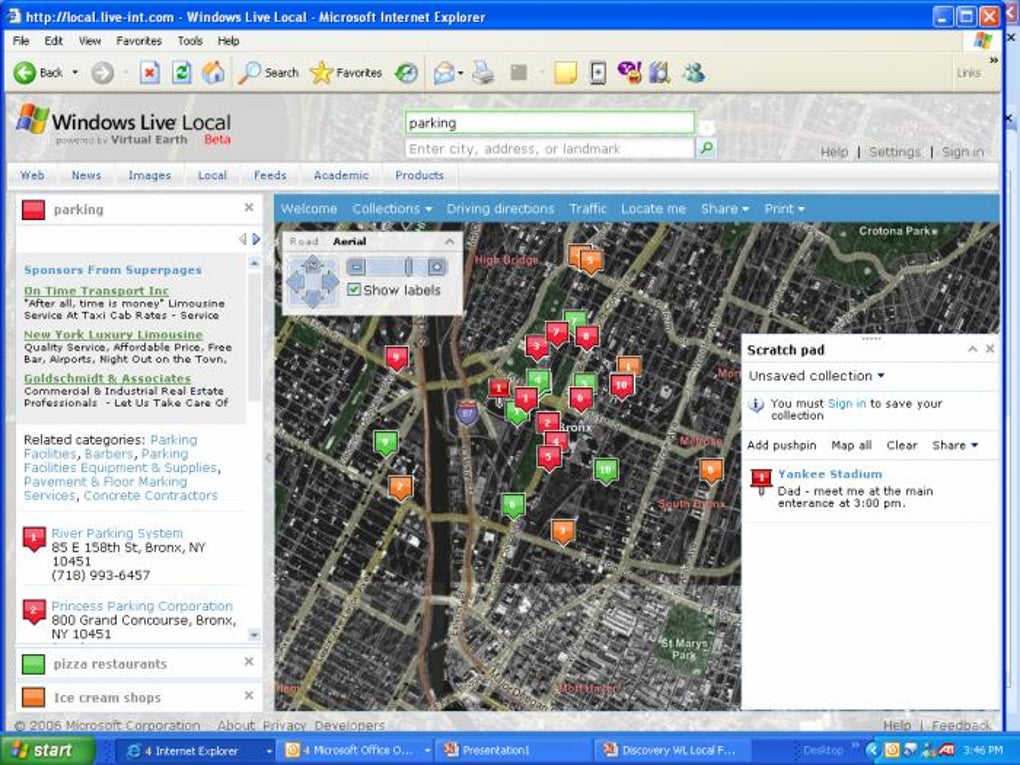Click red pin 1 beside River Parking System
Viewport: 1020px width, 765px height.
pos(34,540)
